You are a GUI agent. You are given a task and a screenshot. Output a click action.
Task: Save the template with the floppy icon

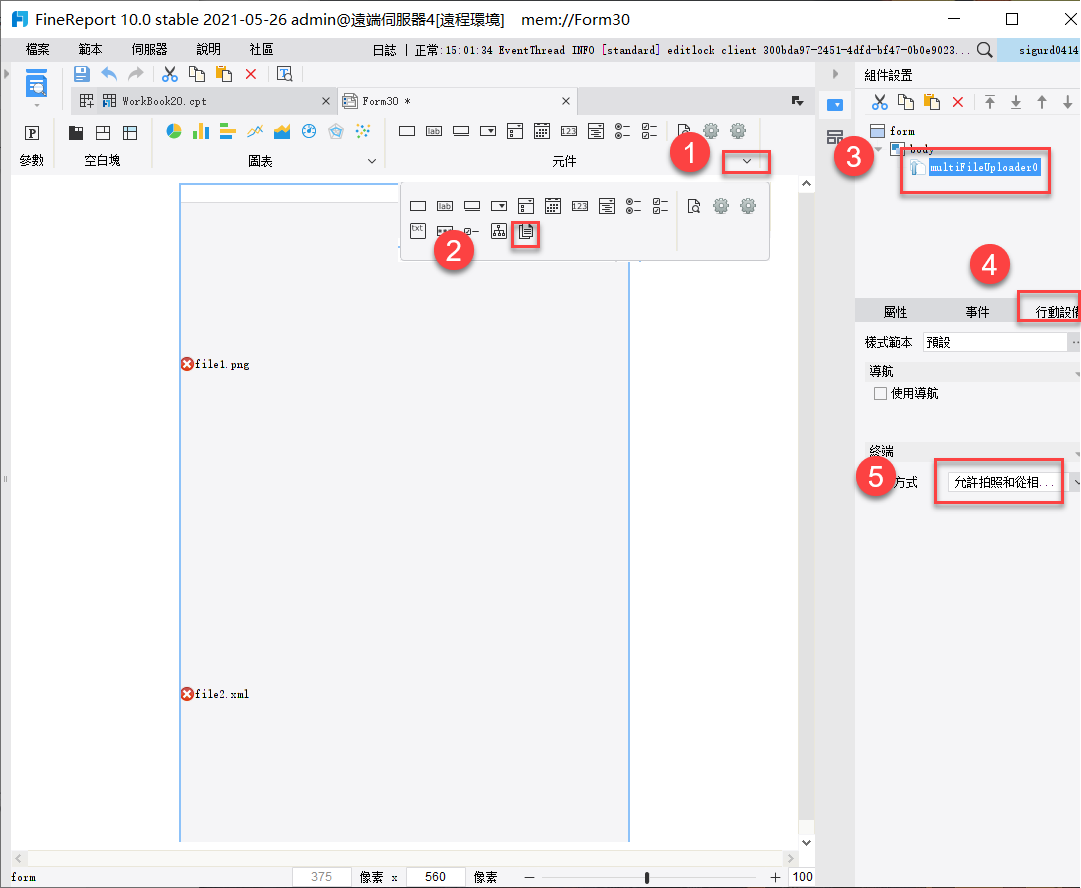82,74
